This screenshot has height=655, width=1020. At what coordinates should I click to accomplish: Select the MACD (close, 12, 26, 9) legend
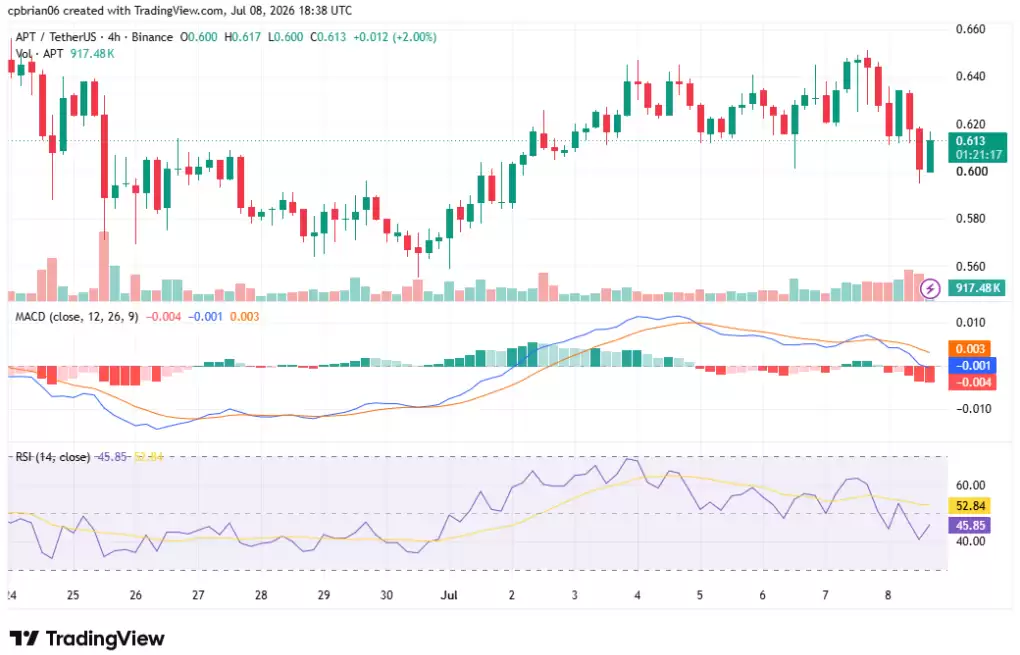click(76, 317)
